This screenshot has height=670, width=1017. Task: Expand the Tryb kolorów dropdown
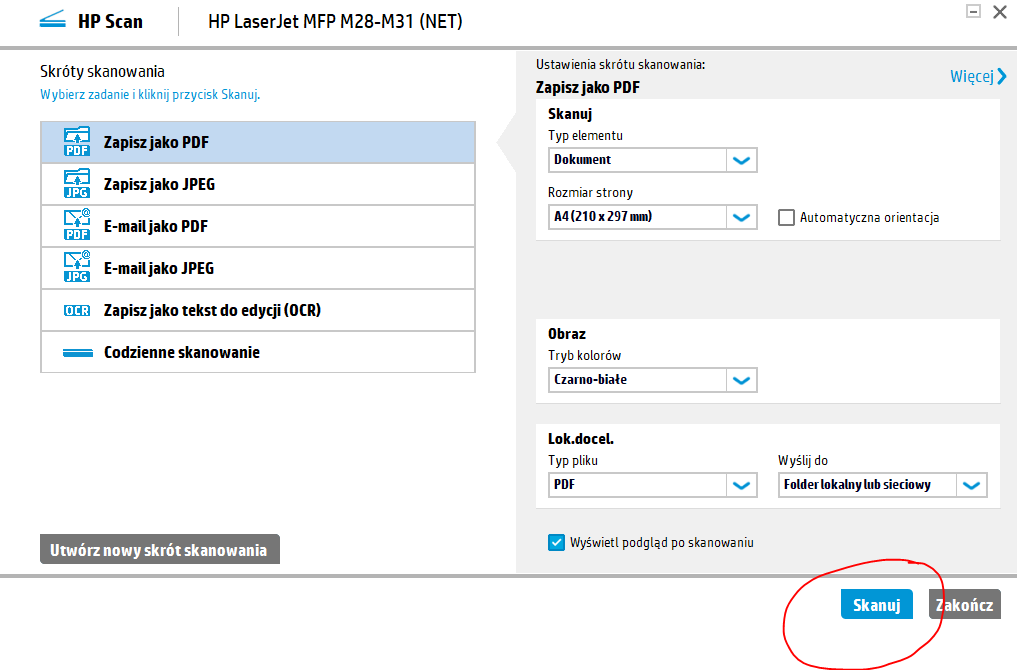coord(741,380)
